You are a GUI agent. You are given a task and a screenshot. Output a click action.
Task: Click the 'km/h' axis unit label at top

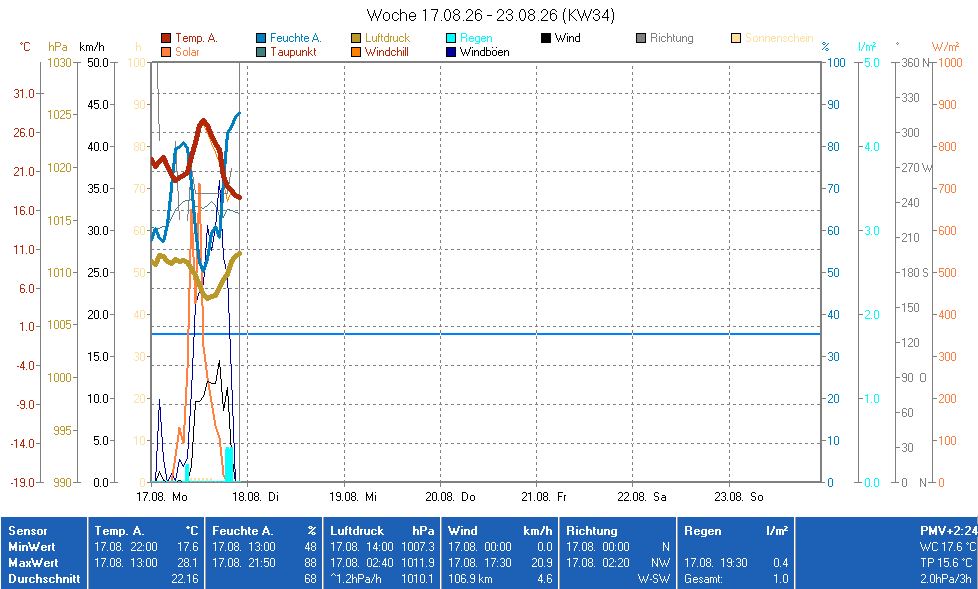(x=92, y=47)
